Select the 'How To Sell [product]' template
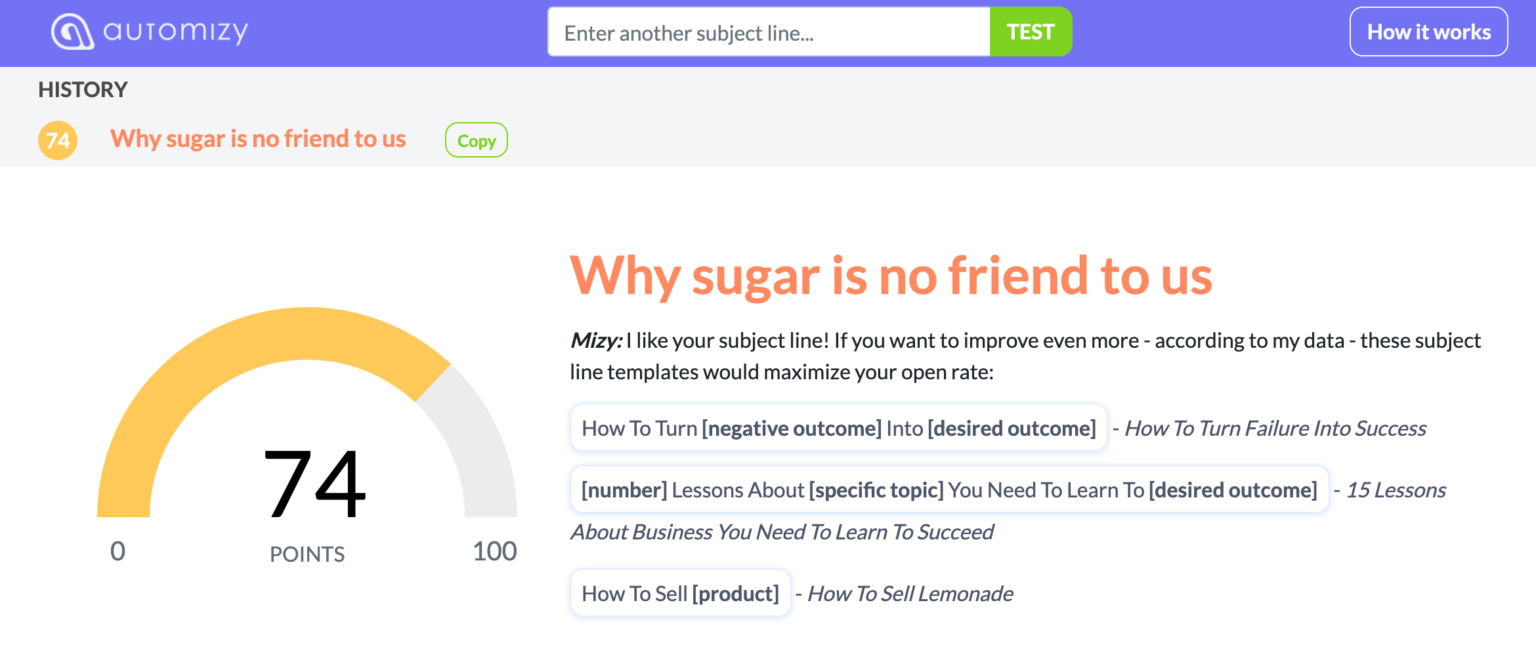The height and width of the screenshot is (672, 1536). tap(680, 594)
